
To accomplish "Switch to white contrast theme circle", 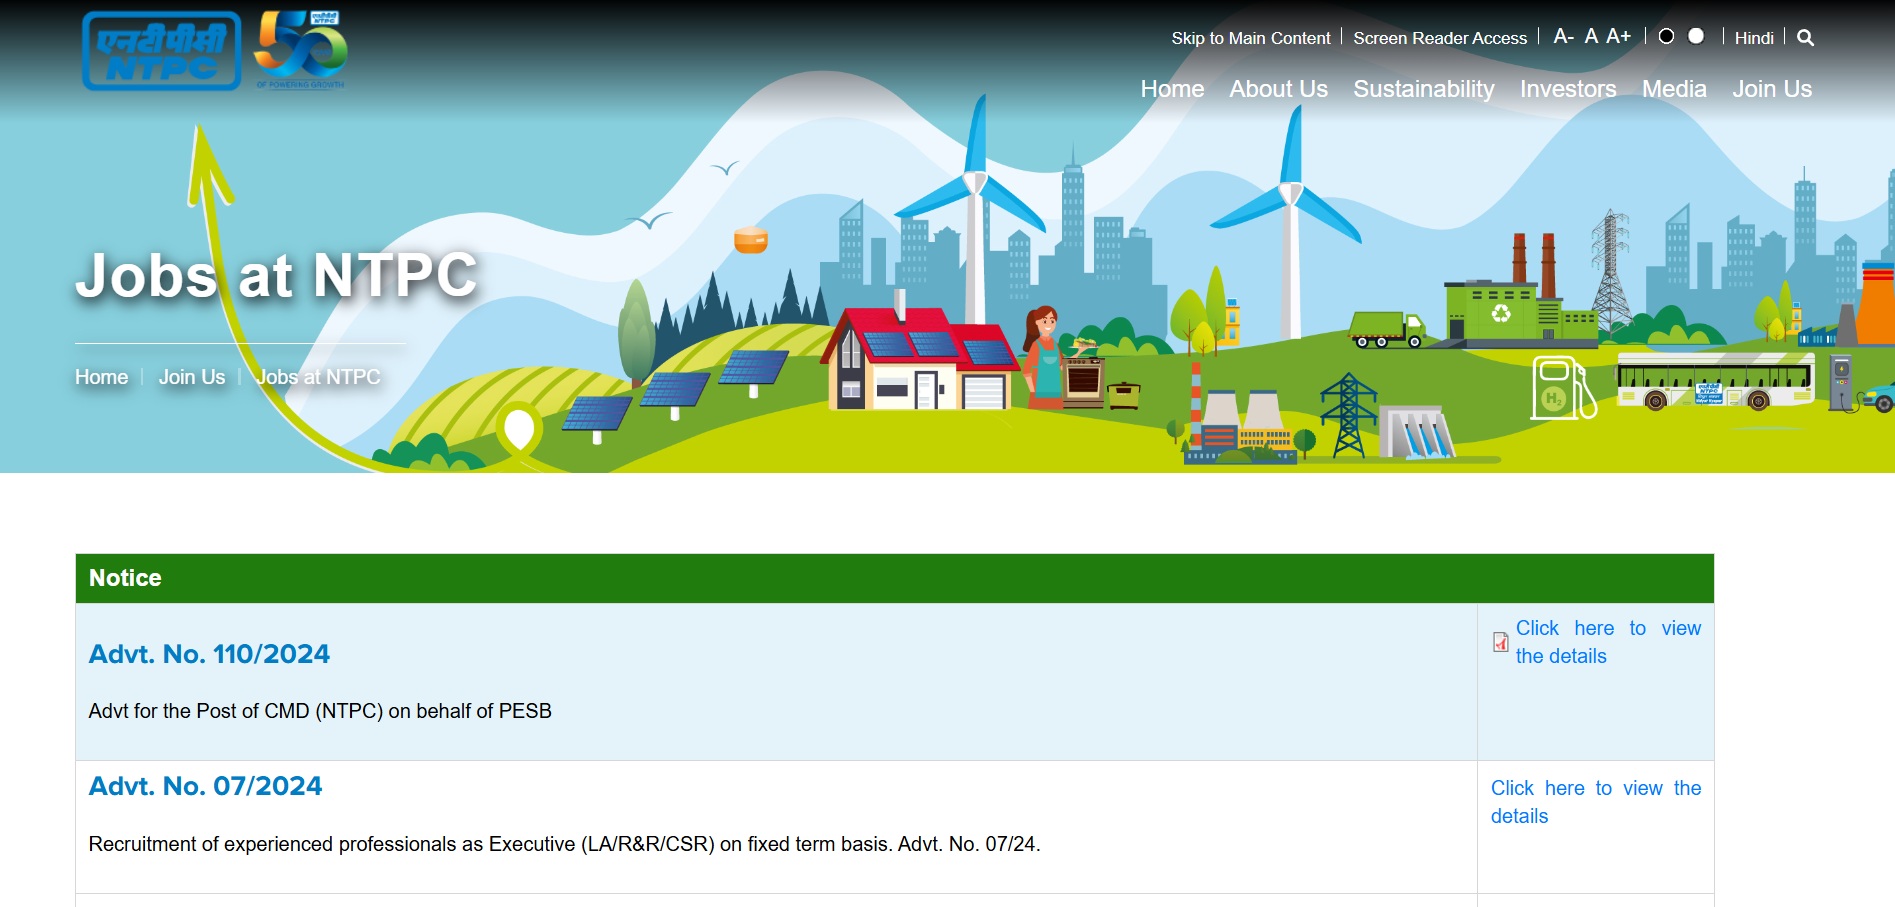I will 1696,36.
